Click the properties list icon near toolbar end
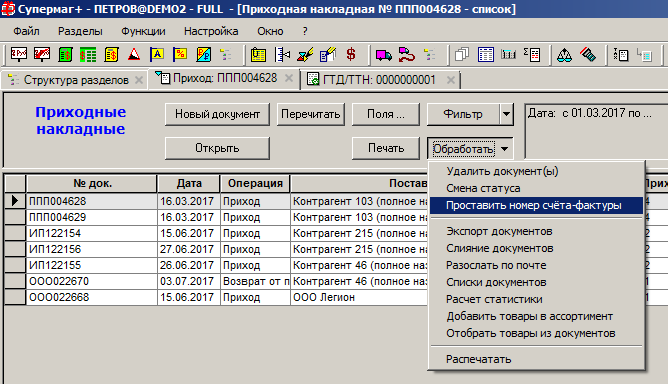 click(x=621, y=55)
